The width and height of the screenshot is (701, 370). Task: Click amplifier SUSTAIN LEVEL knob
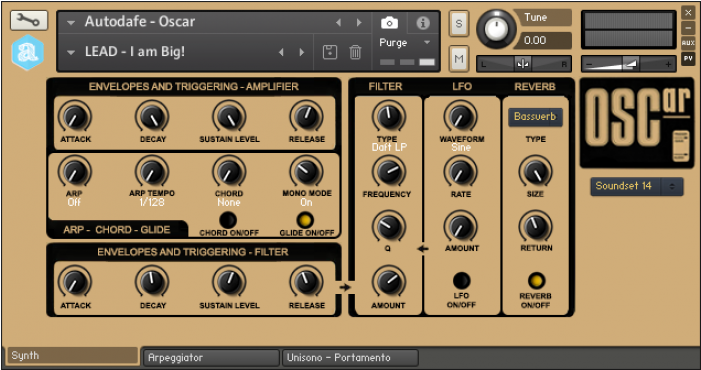pos(229,116)
